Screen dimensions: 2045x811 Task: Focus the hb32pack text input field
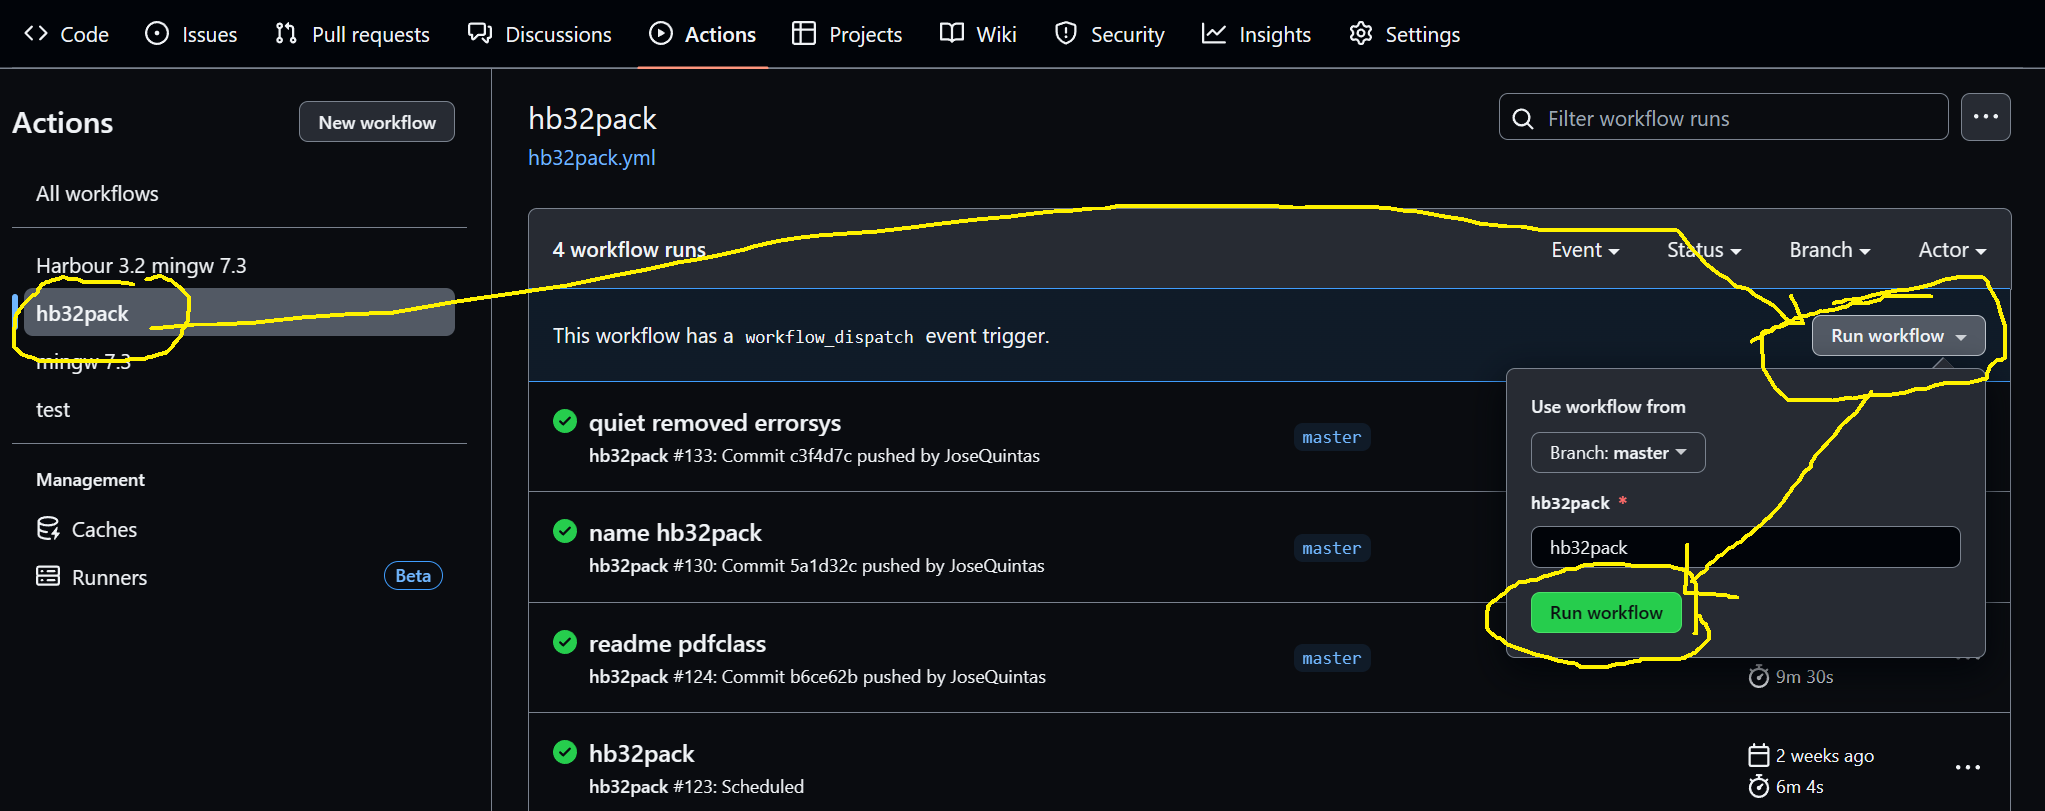point(1745,547)
